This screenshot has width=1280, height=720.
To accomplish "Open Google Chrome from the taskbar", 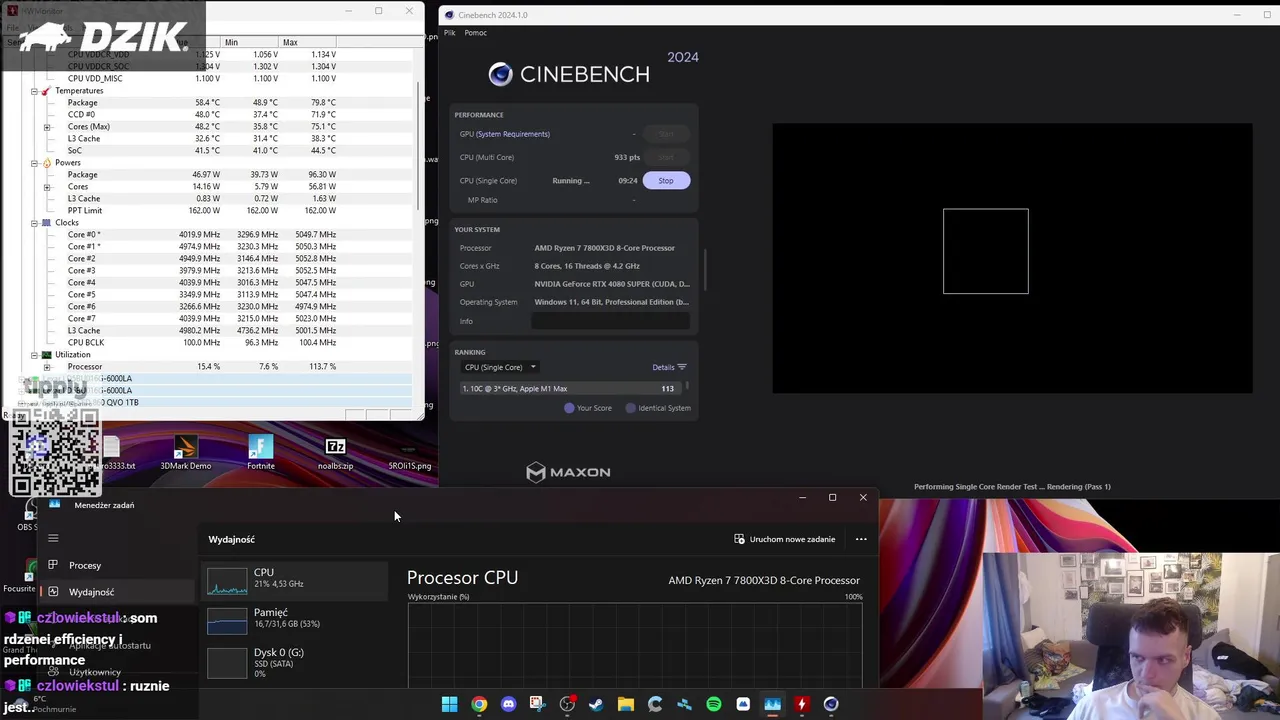I will tap(479, 704).
